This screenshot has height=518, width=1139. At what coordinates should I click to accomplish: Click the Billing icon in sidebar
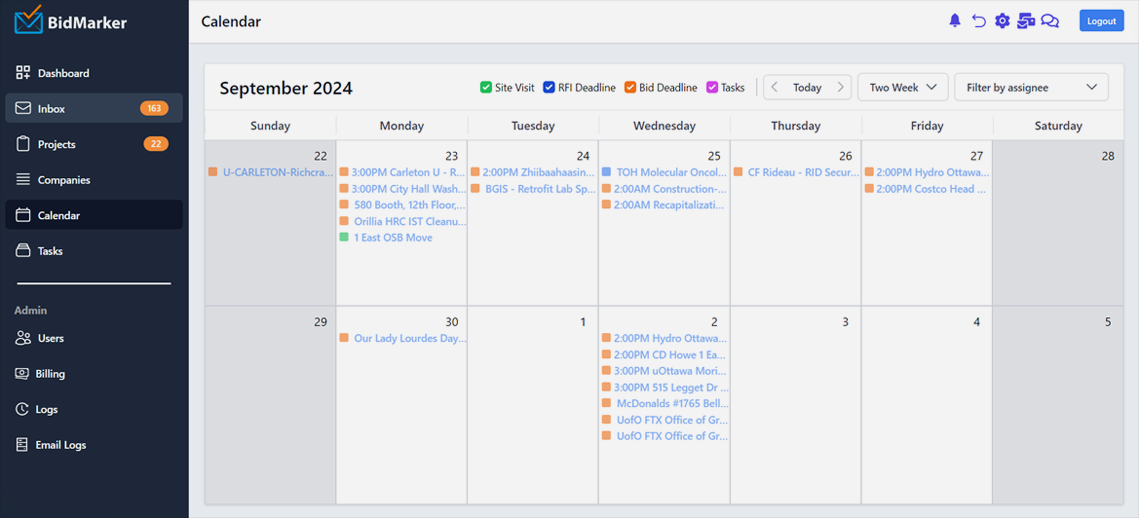pyautogui.click(x=22, y=374)
